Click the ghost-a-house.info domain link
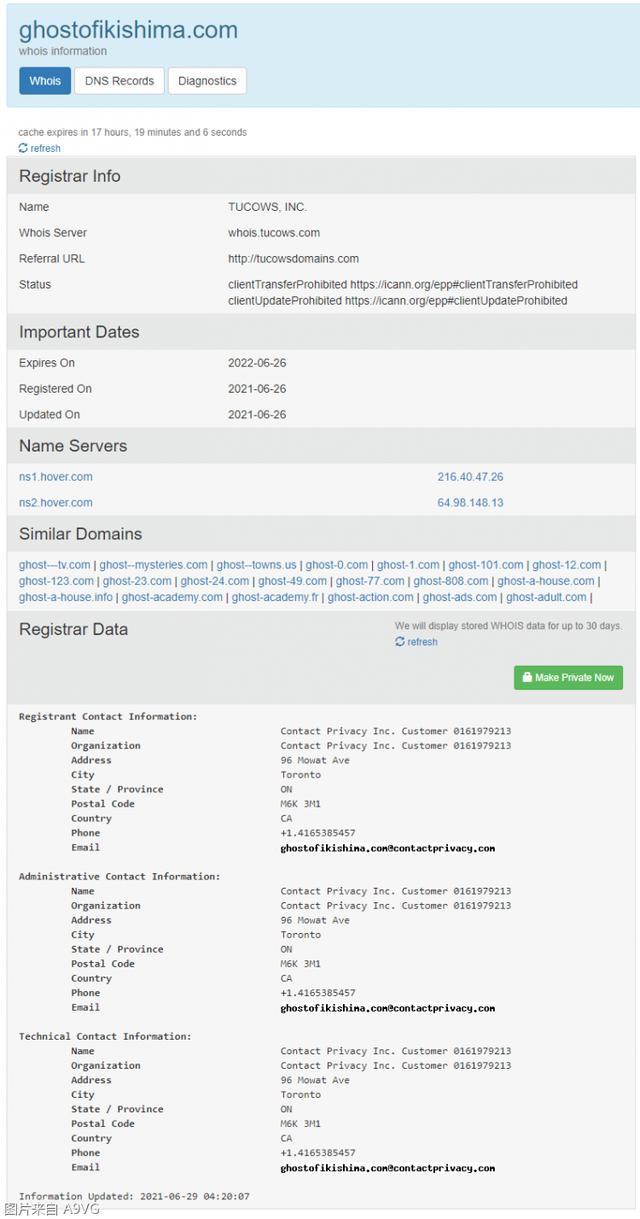Image resolution: width=640 pixels, height=1219 pixels. 66,597
